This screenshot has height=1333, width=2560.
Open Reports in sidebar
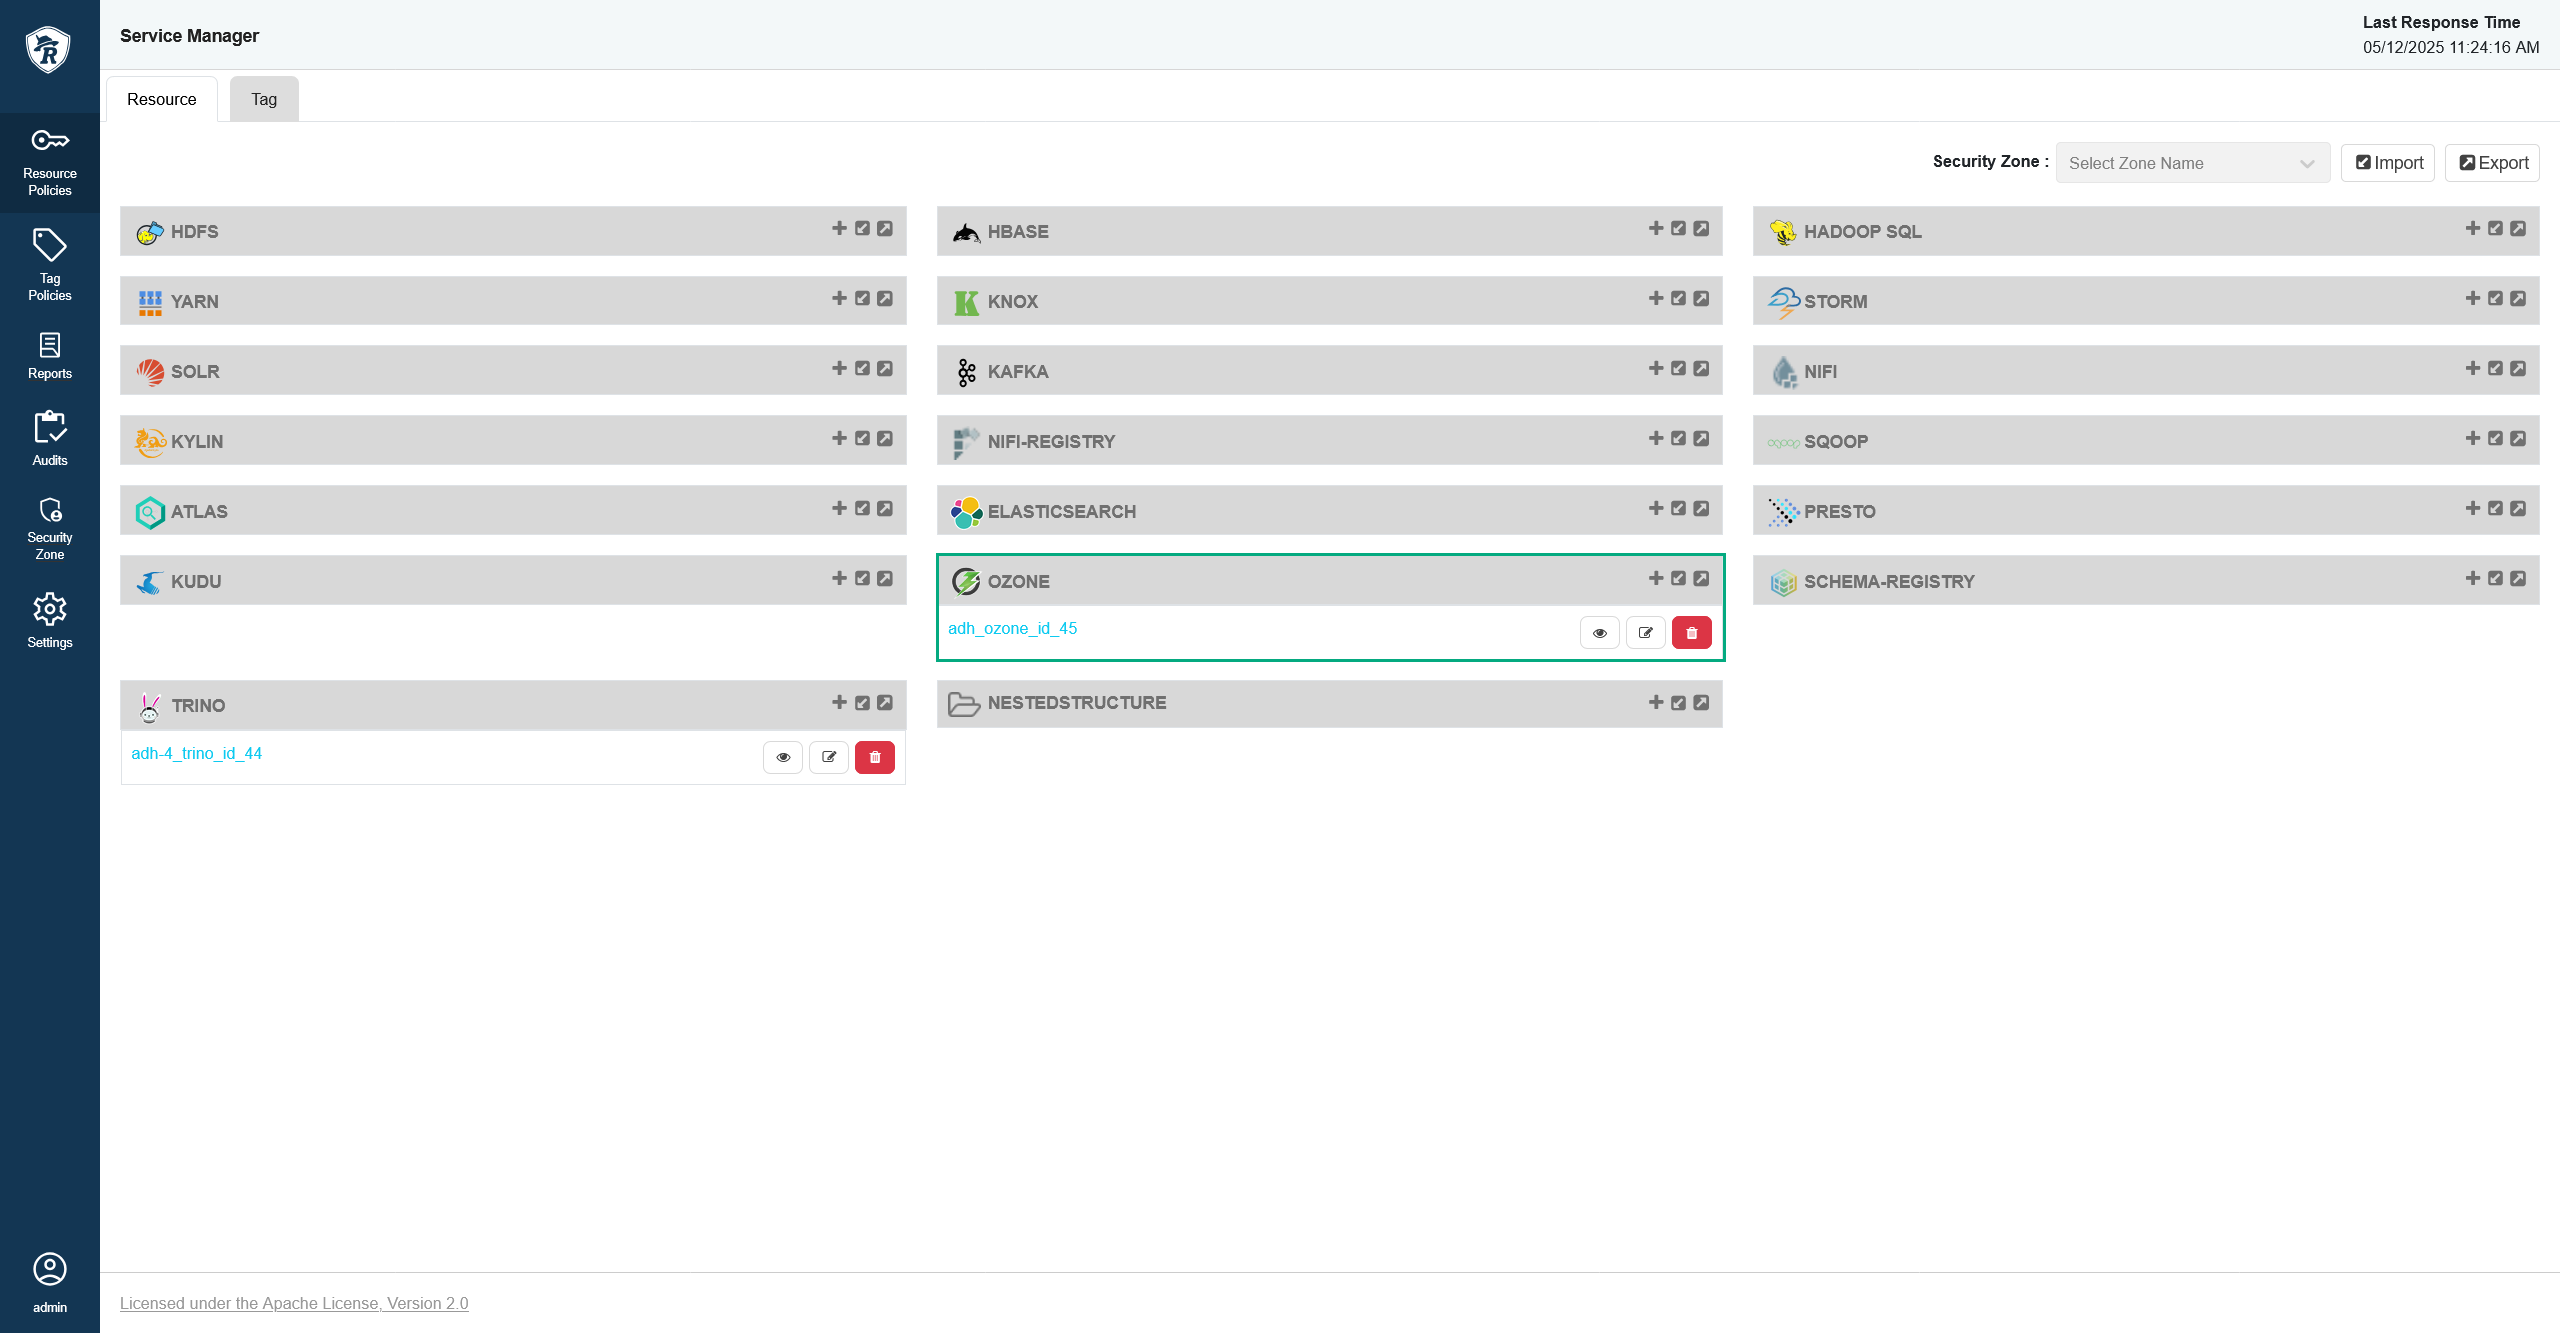pyautogui.click(x=50, y=356)
